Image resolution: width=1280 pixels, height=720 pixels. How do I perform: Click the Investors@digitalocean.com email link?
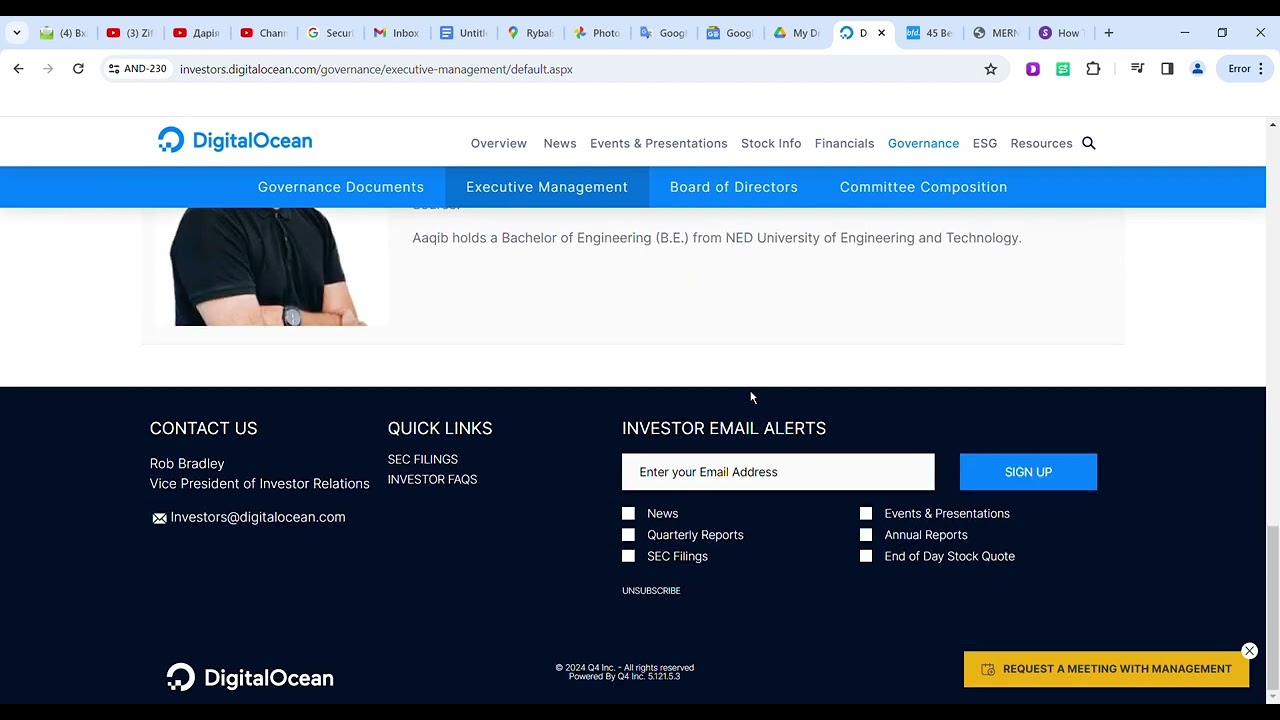[x=258, y=518]
